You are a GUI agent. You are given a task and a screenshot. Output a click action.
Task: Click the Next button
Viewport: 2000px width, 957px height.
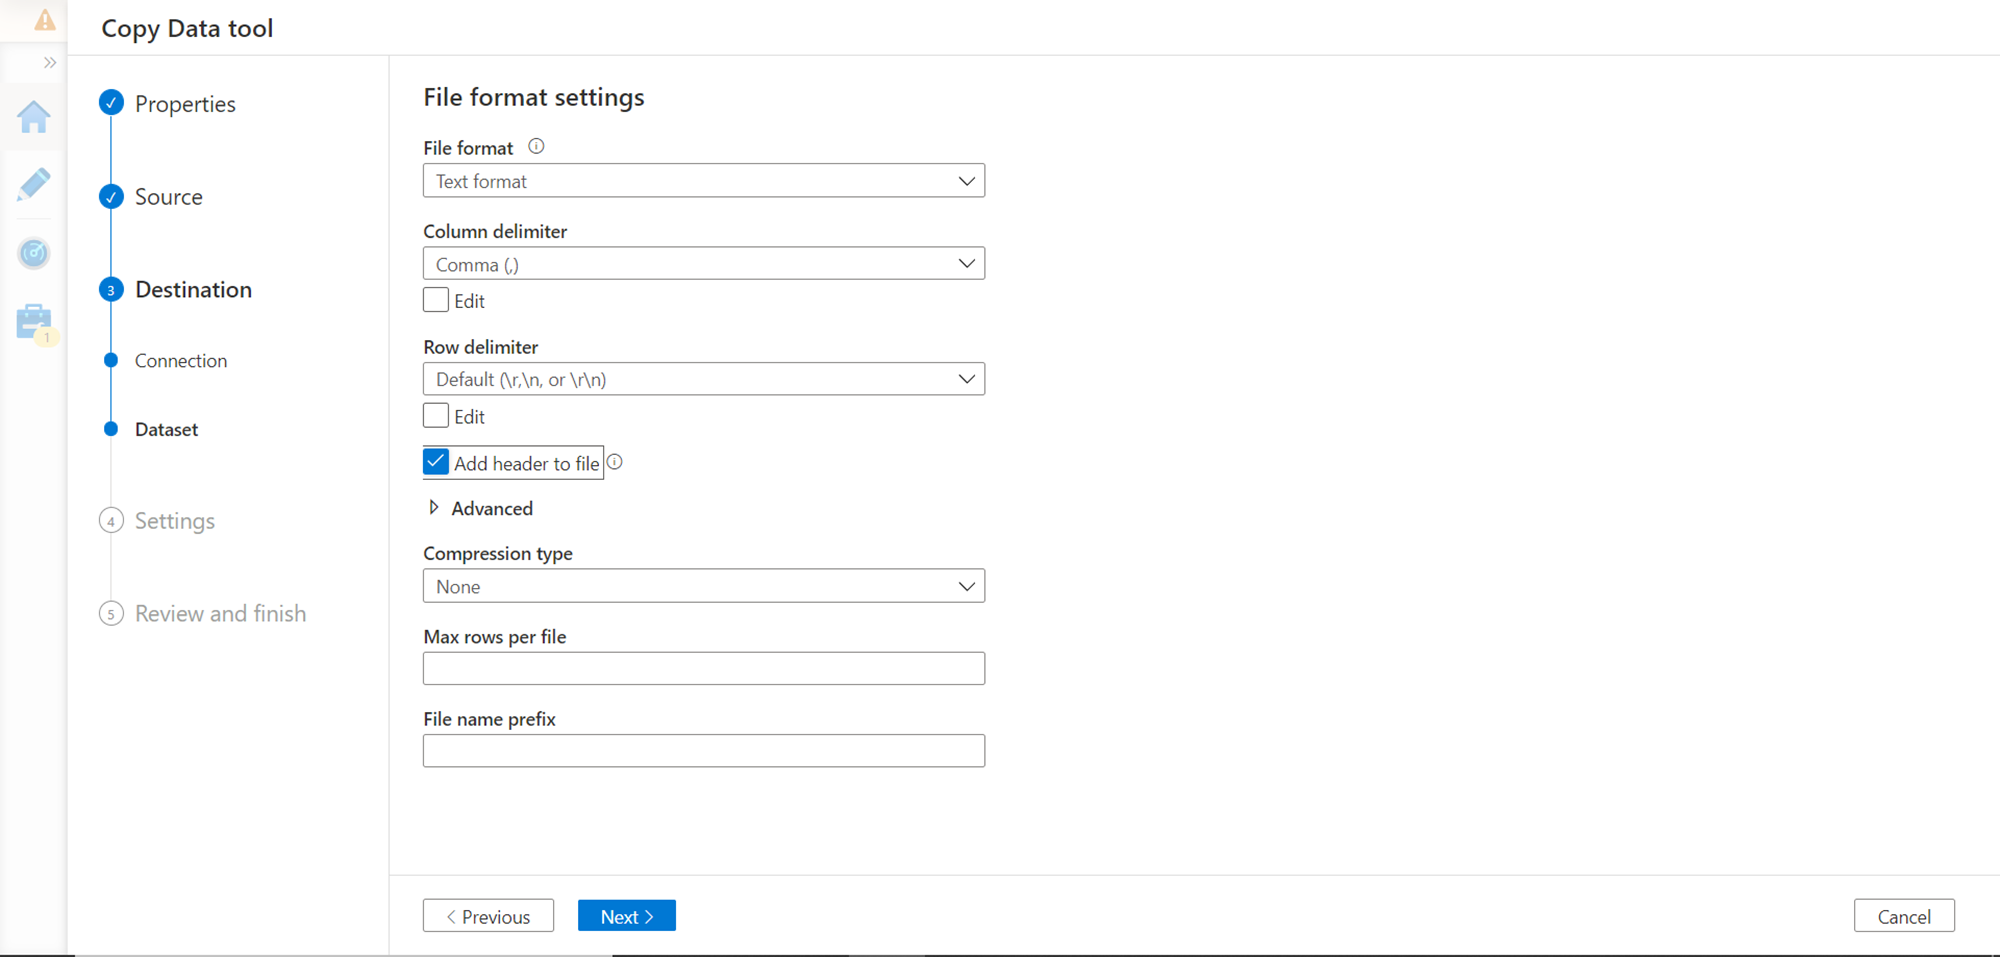click(x=626, y=916)
